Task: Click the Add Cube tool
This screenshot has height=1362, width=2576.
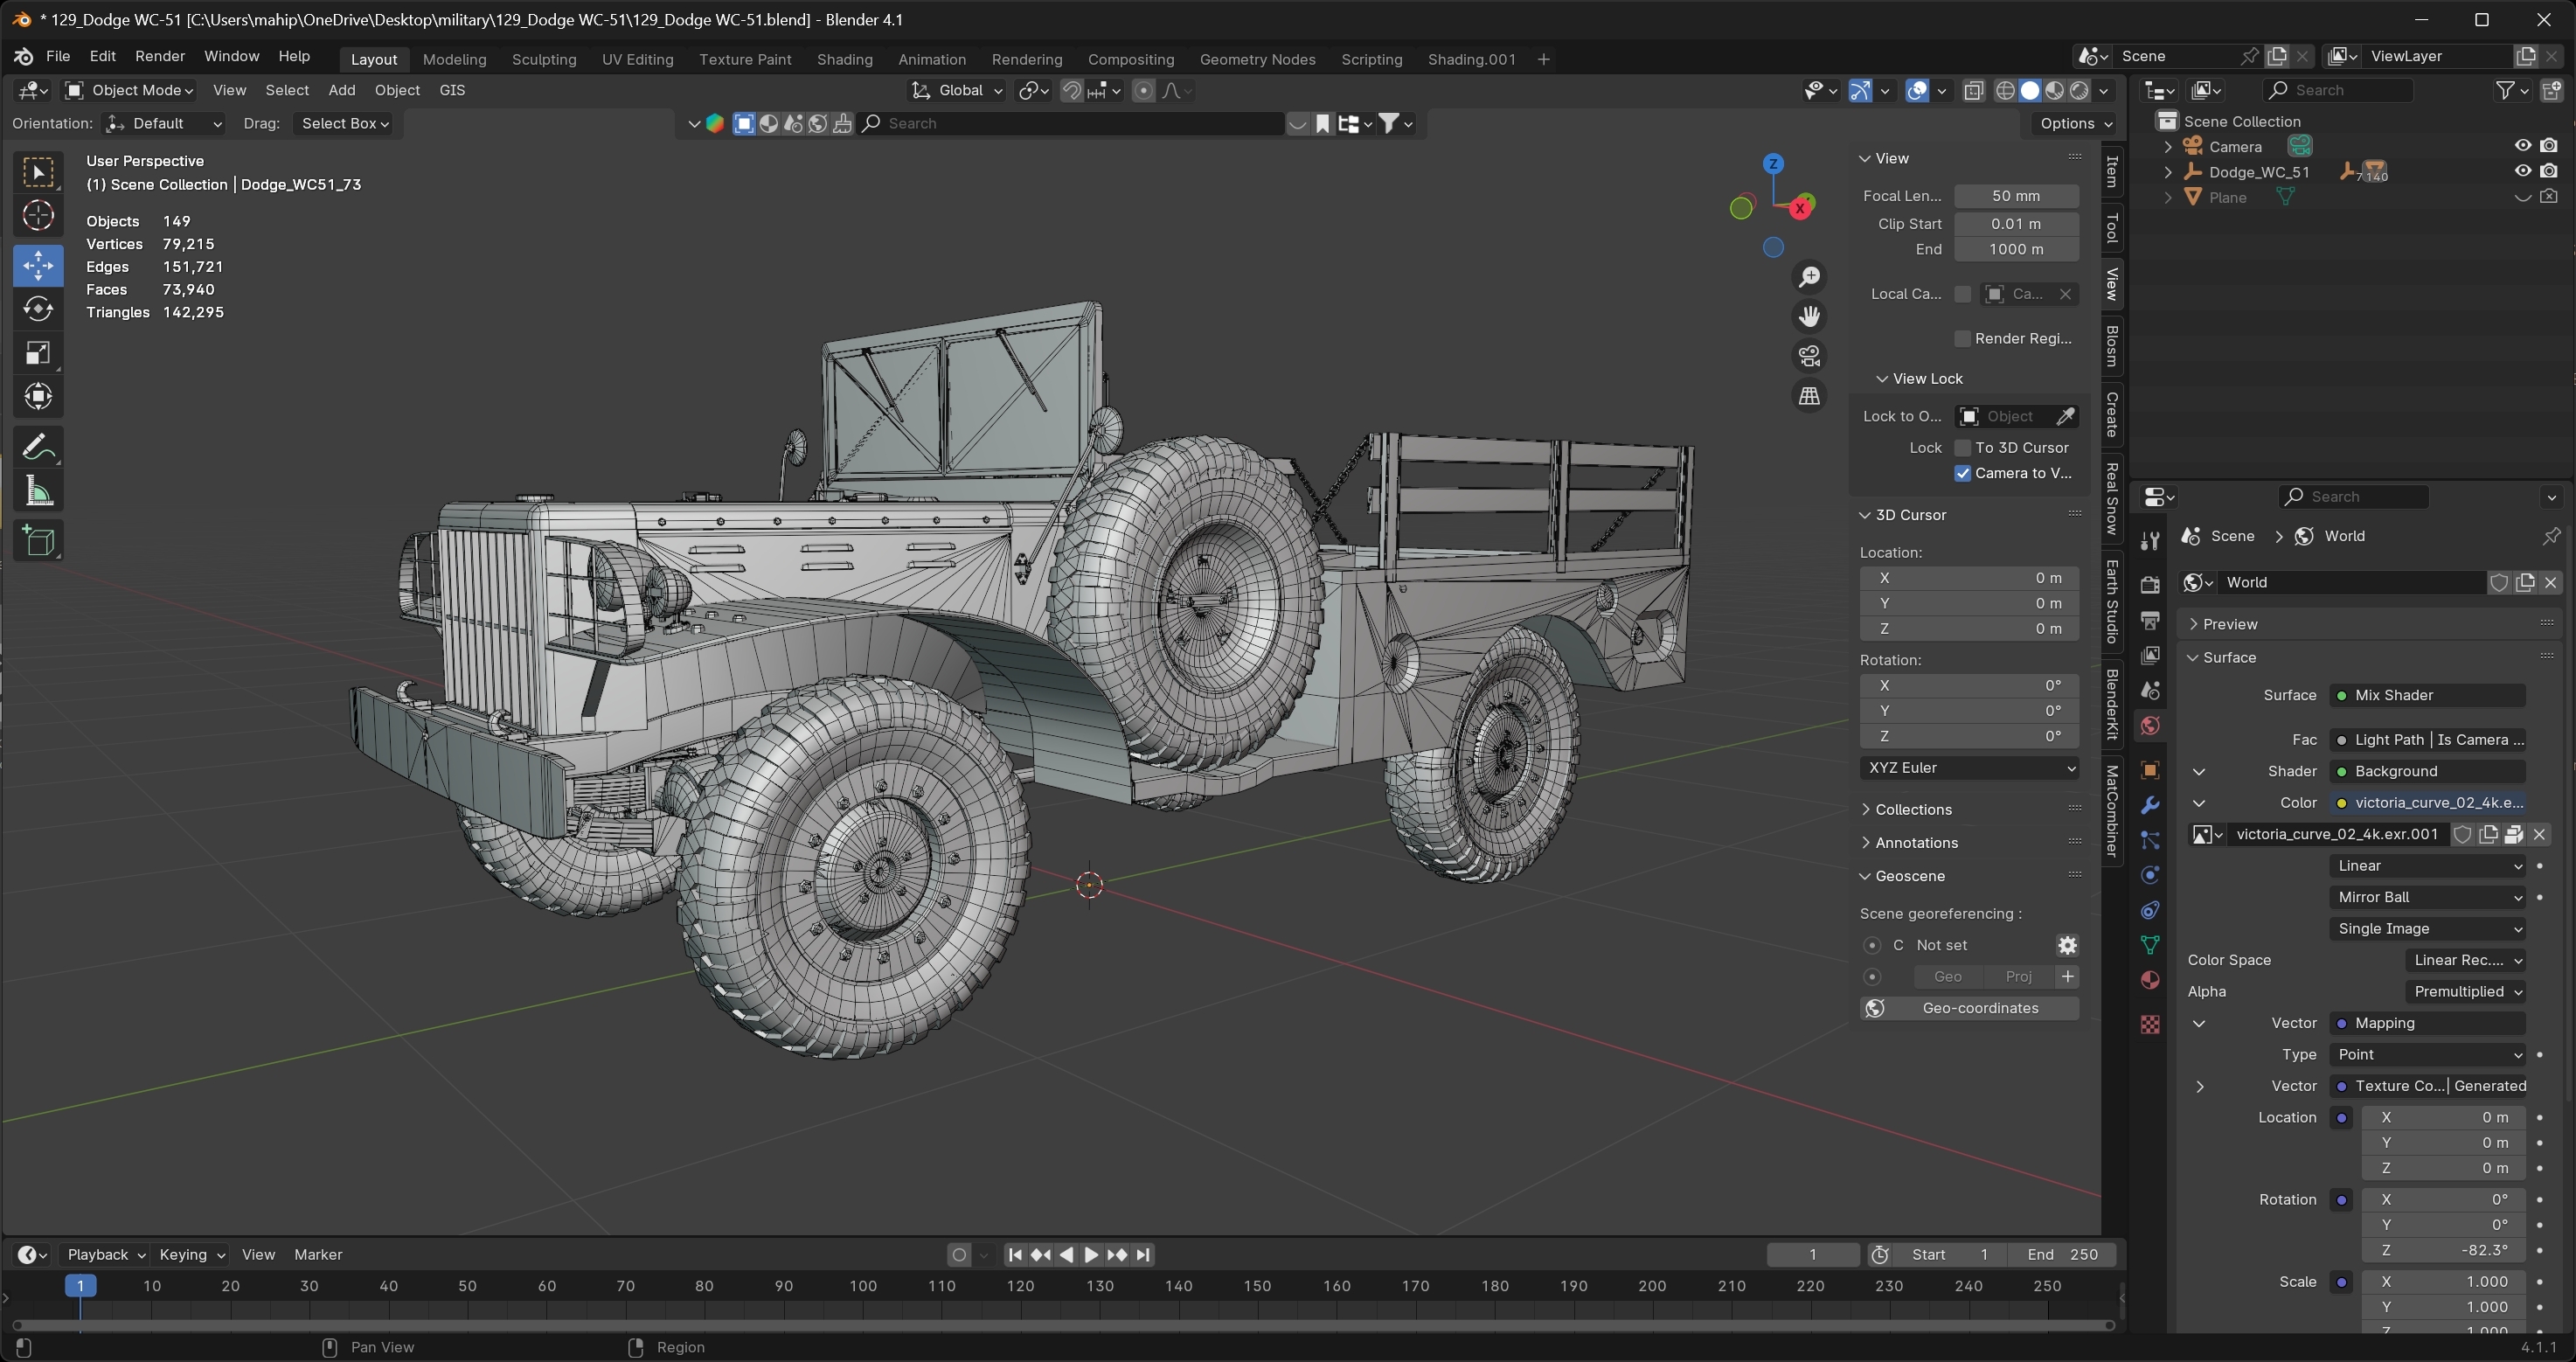Action: click(x=38, y=541)
